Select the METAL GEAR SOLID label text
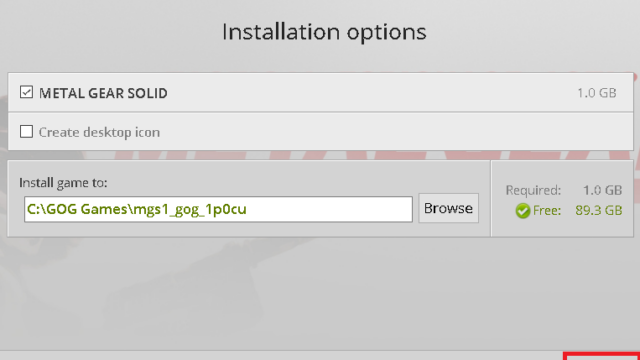640x360 pixels. pos(103,93)
